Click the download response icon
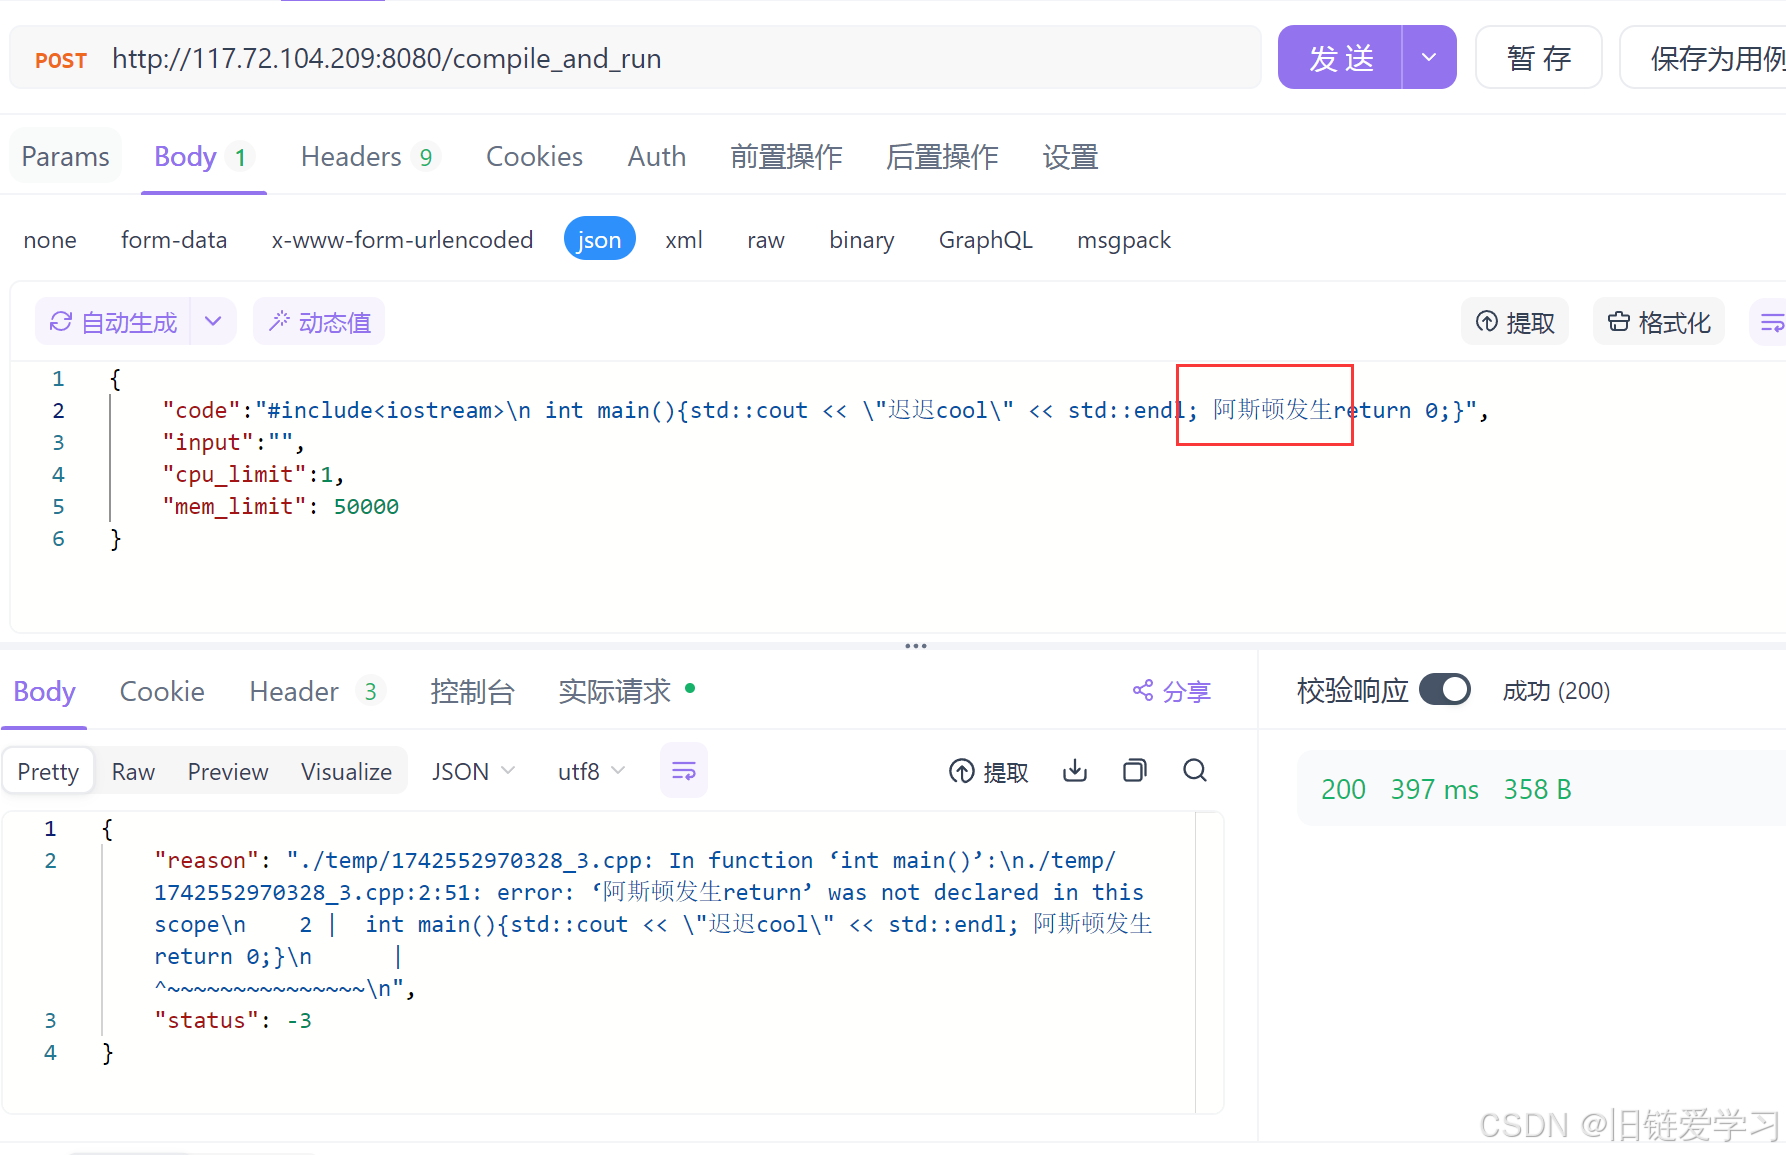 [x=1075, y=770]
